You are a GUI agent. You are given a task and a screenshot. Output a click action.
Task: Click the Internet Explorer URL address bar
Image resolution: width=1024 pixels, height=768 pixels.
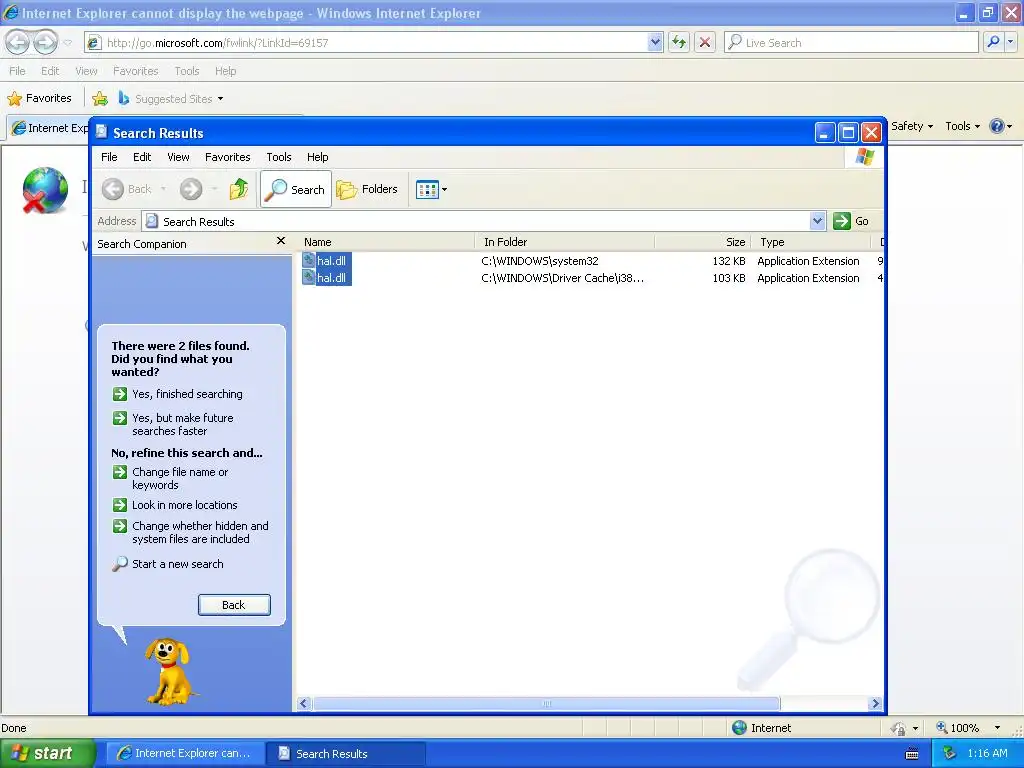374,42
